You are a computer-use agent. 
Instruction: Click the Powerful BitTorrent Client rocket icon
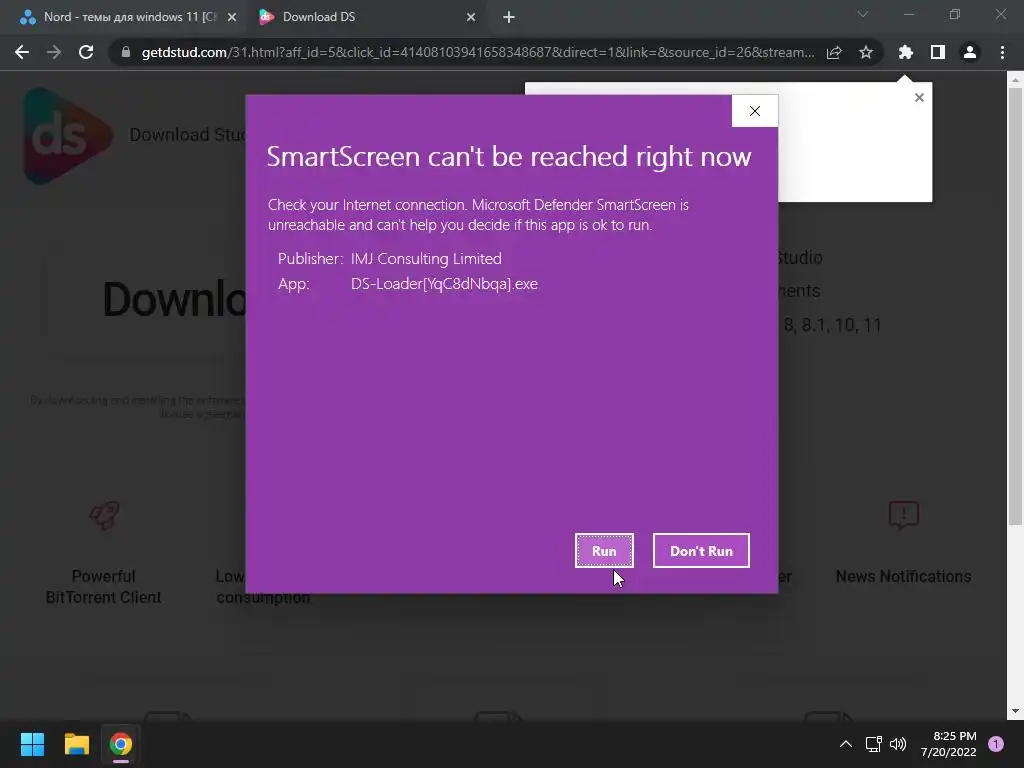click(104, 515)
